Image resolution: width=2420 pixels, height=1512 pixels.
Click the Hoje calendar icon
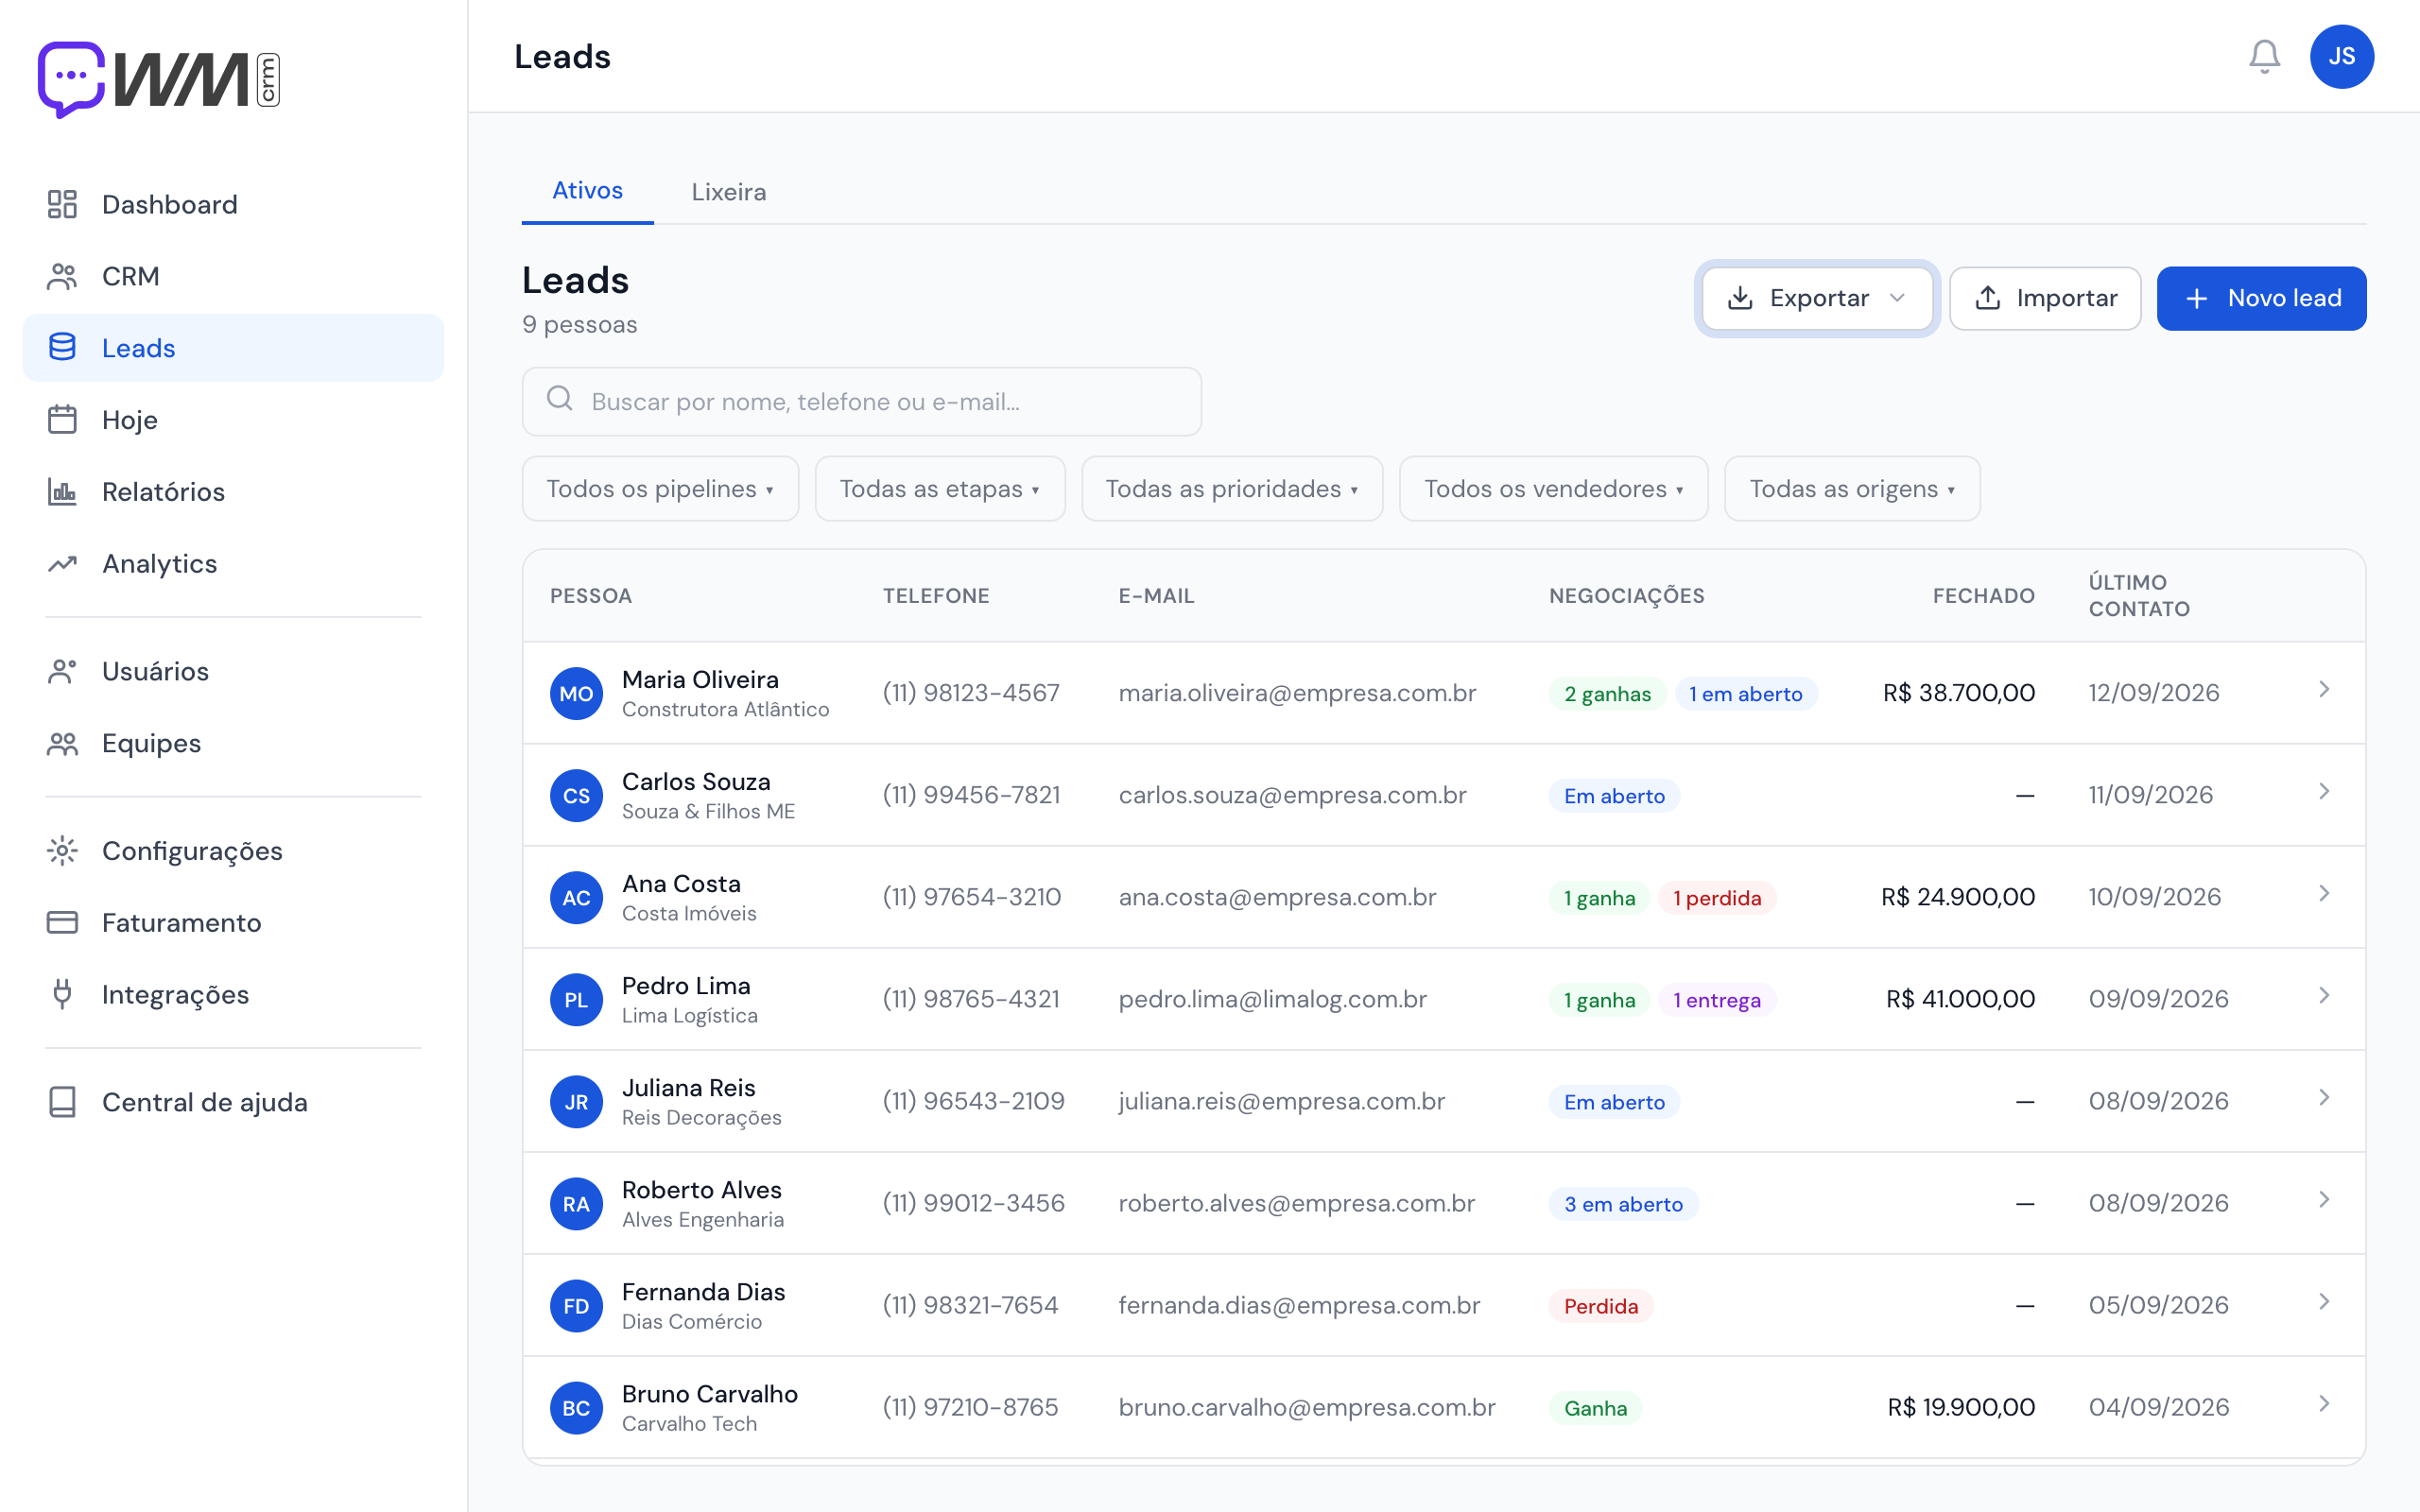(62, 420)
